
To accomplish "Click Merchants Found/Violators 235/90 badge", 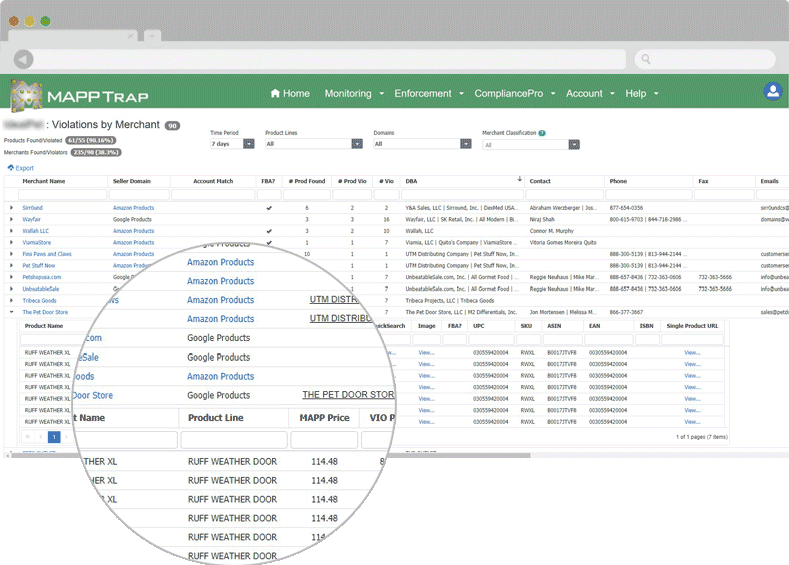I will click(x=96, y=152).
